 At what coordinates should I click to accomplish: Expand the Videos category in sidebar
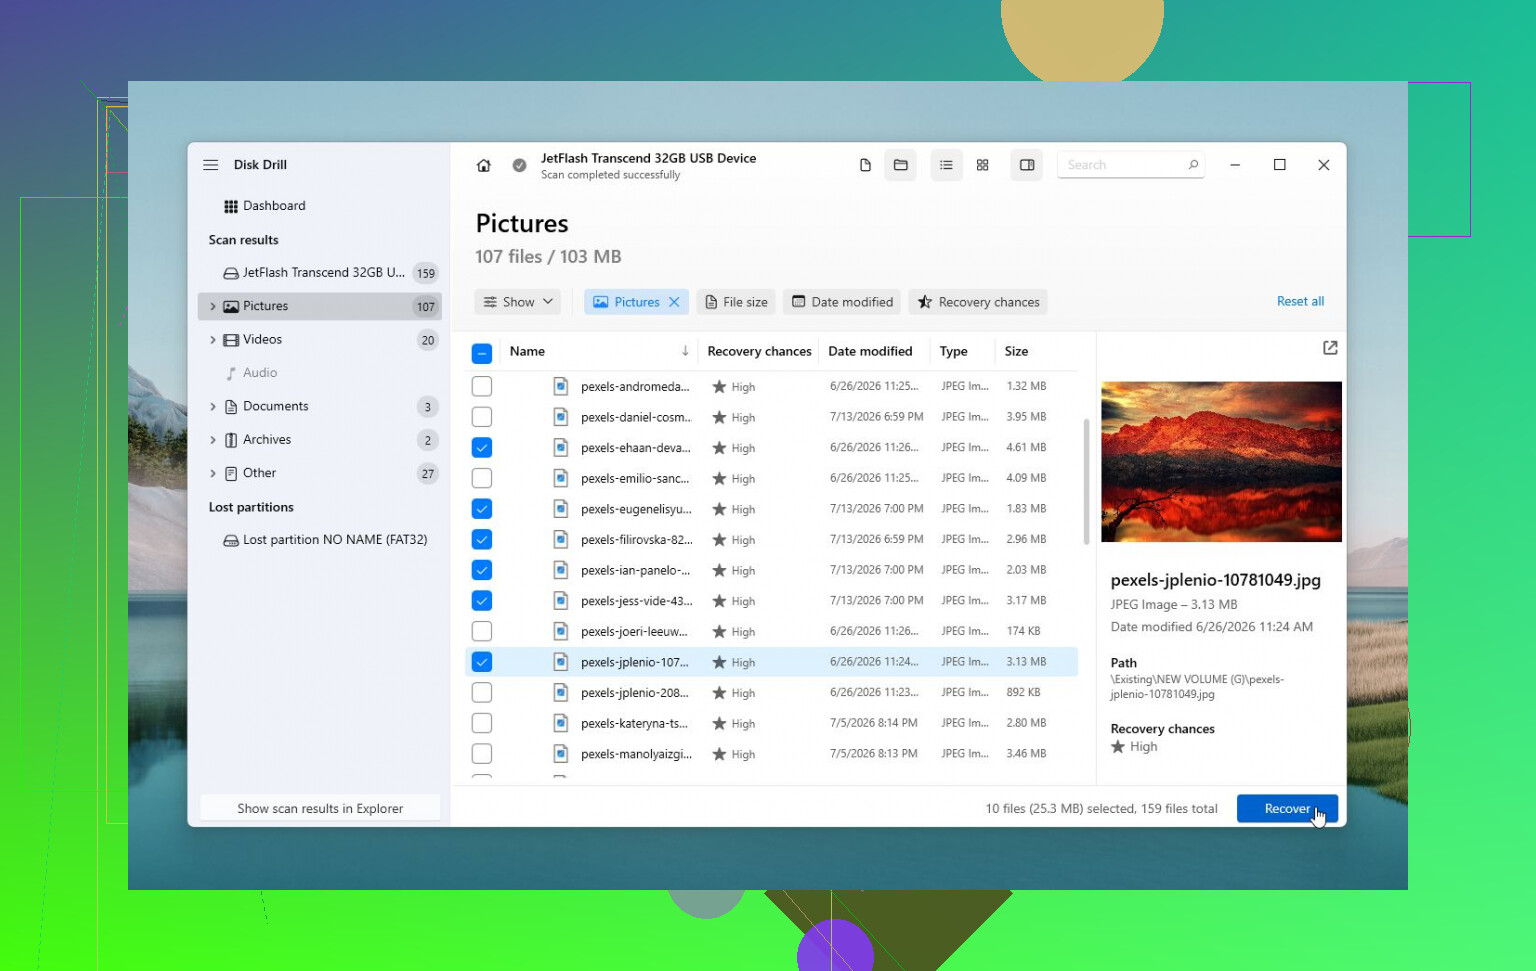point(213,340)
